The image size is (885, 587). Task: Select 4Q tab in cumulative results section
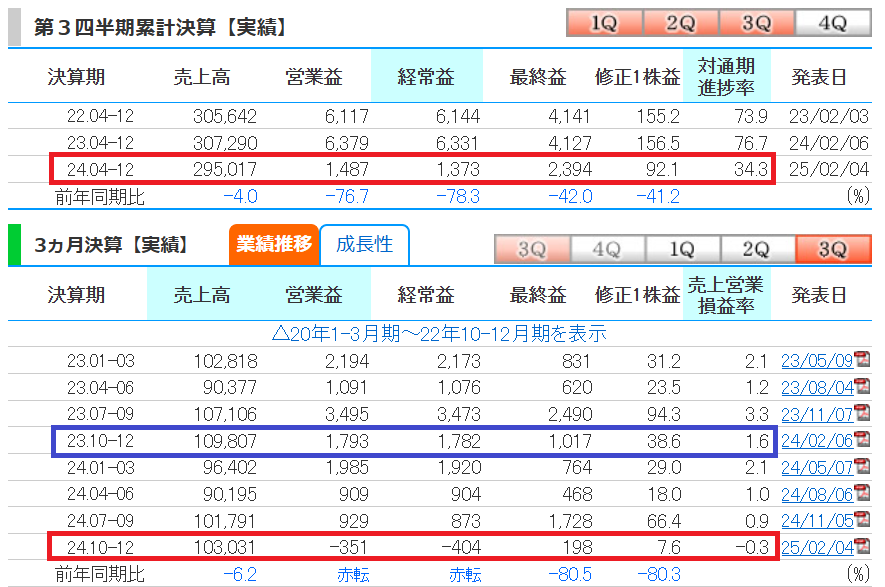point(833,23)
